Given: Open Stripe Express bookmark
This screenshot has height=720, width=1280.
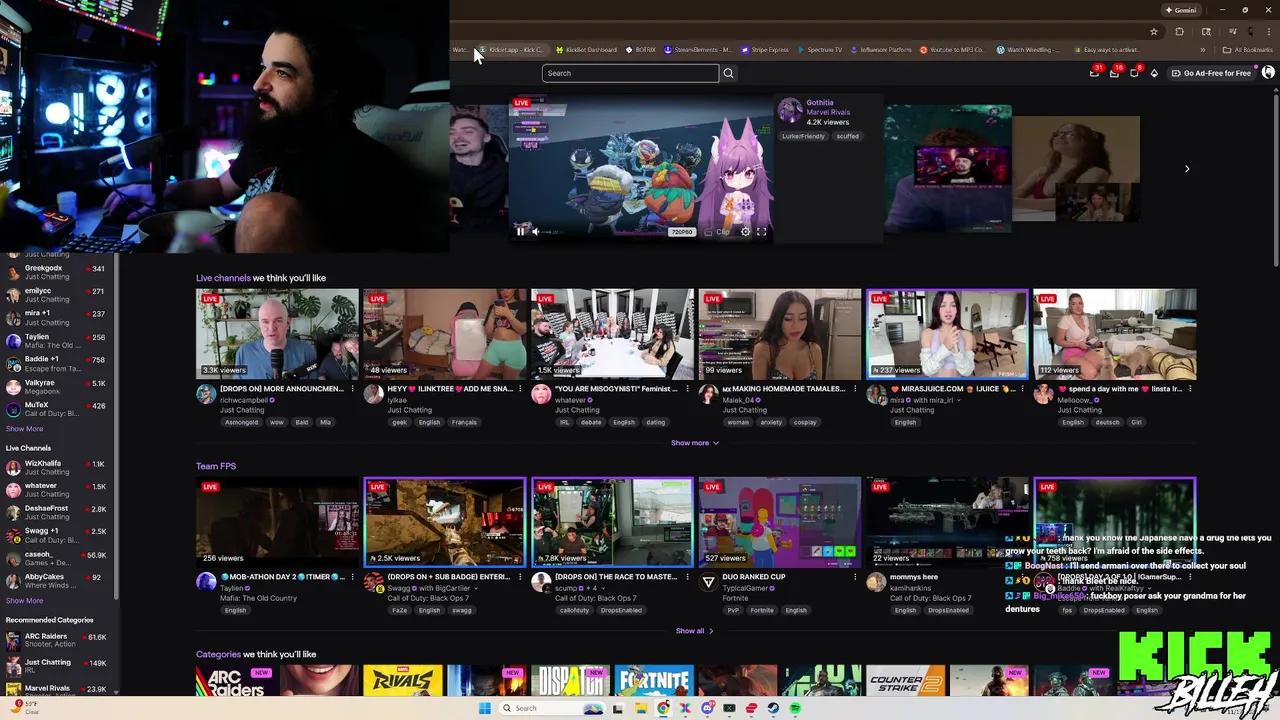Looking at the screenshot, I should point(765,50).
